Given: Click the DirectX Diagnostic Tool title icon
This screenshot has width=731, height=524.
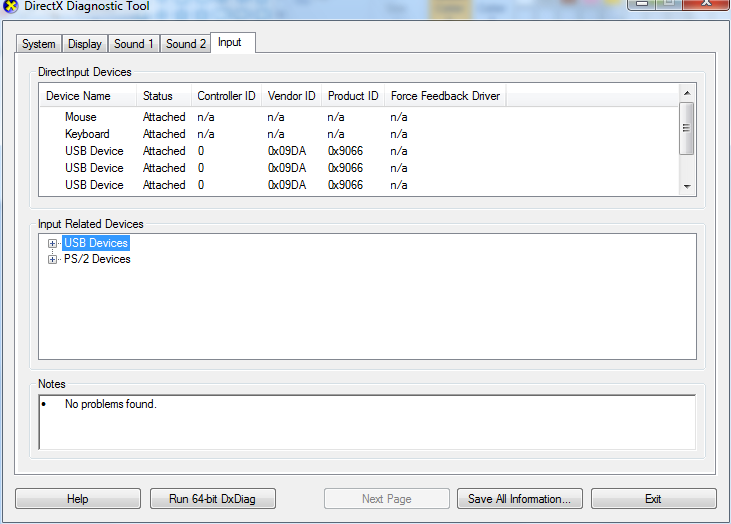Looking at the screenshot, I should pos(10,7).
